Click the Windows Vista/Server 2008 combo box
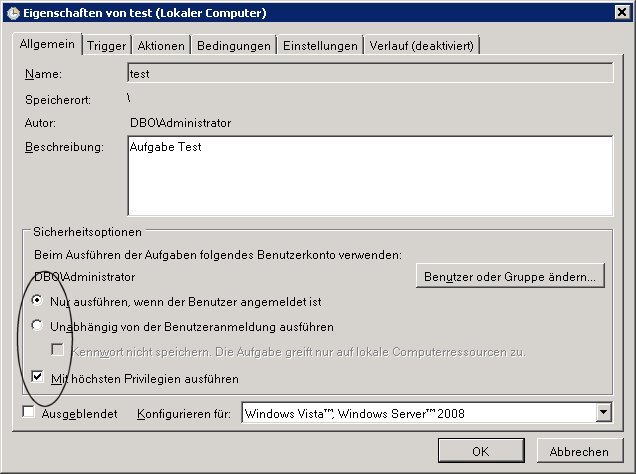This screenshot has width=636, height=474. coord(418,412)
